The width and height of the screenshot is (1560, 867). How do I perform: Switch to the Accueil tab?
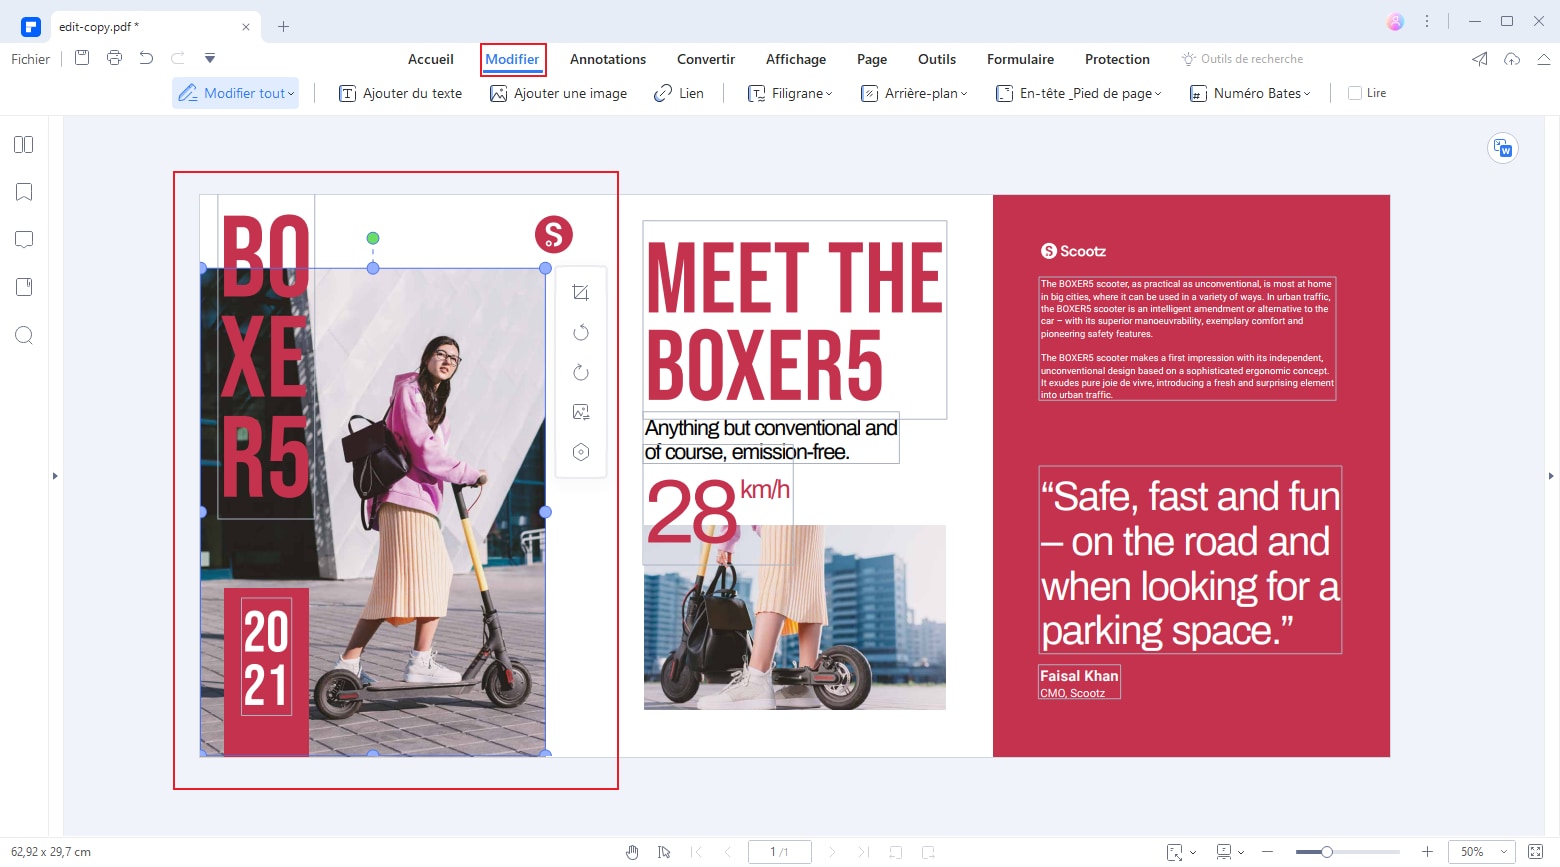(431, 59)
